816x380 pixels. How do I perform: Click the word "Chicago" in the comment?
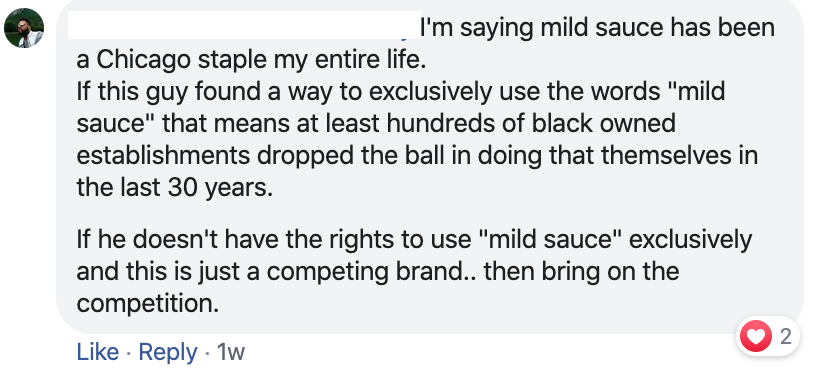[143, 60]
